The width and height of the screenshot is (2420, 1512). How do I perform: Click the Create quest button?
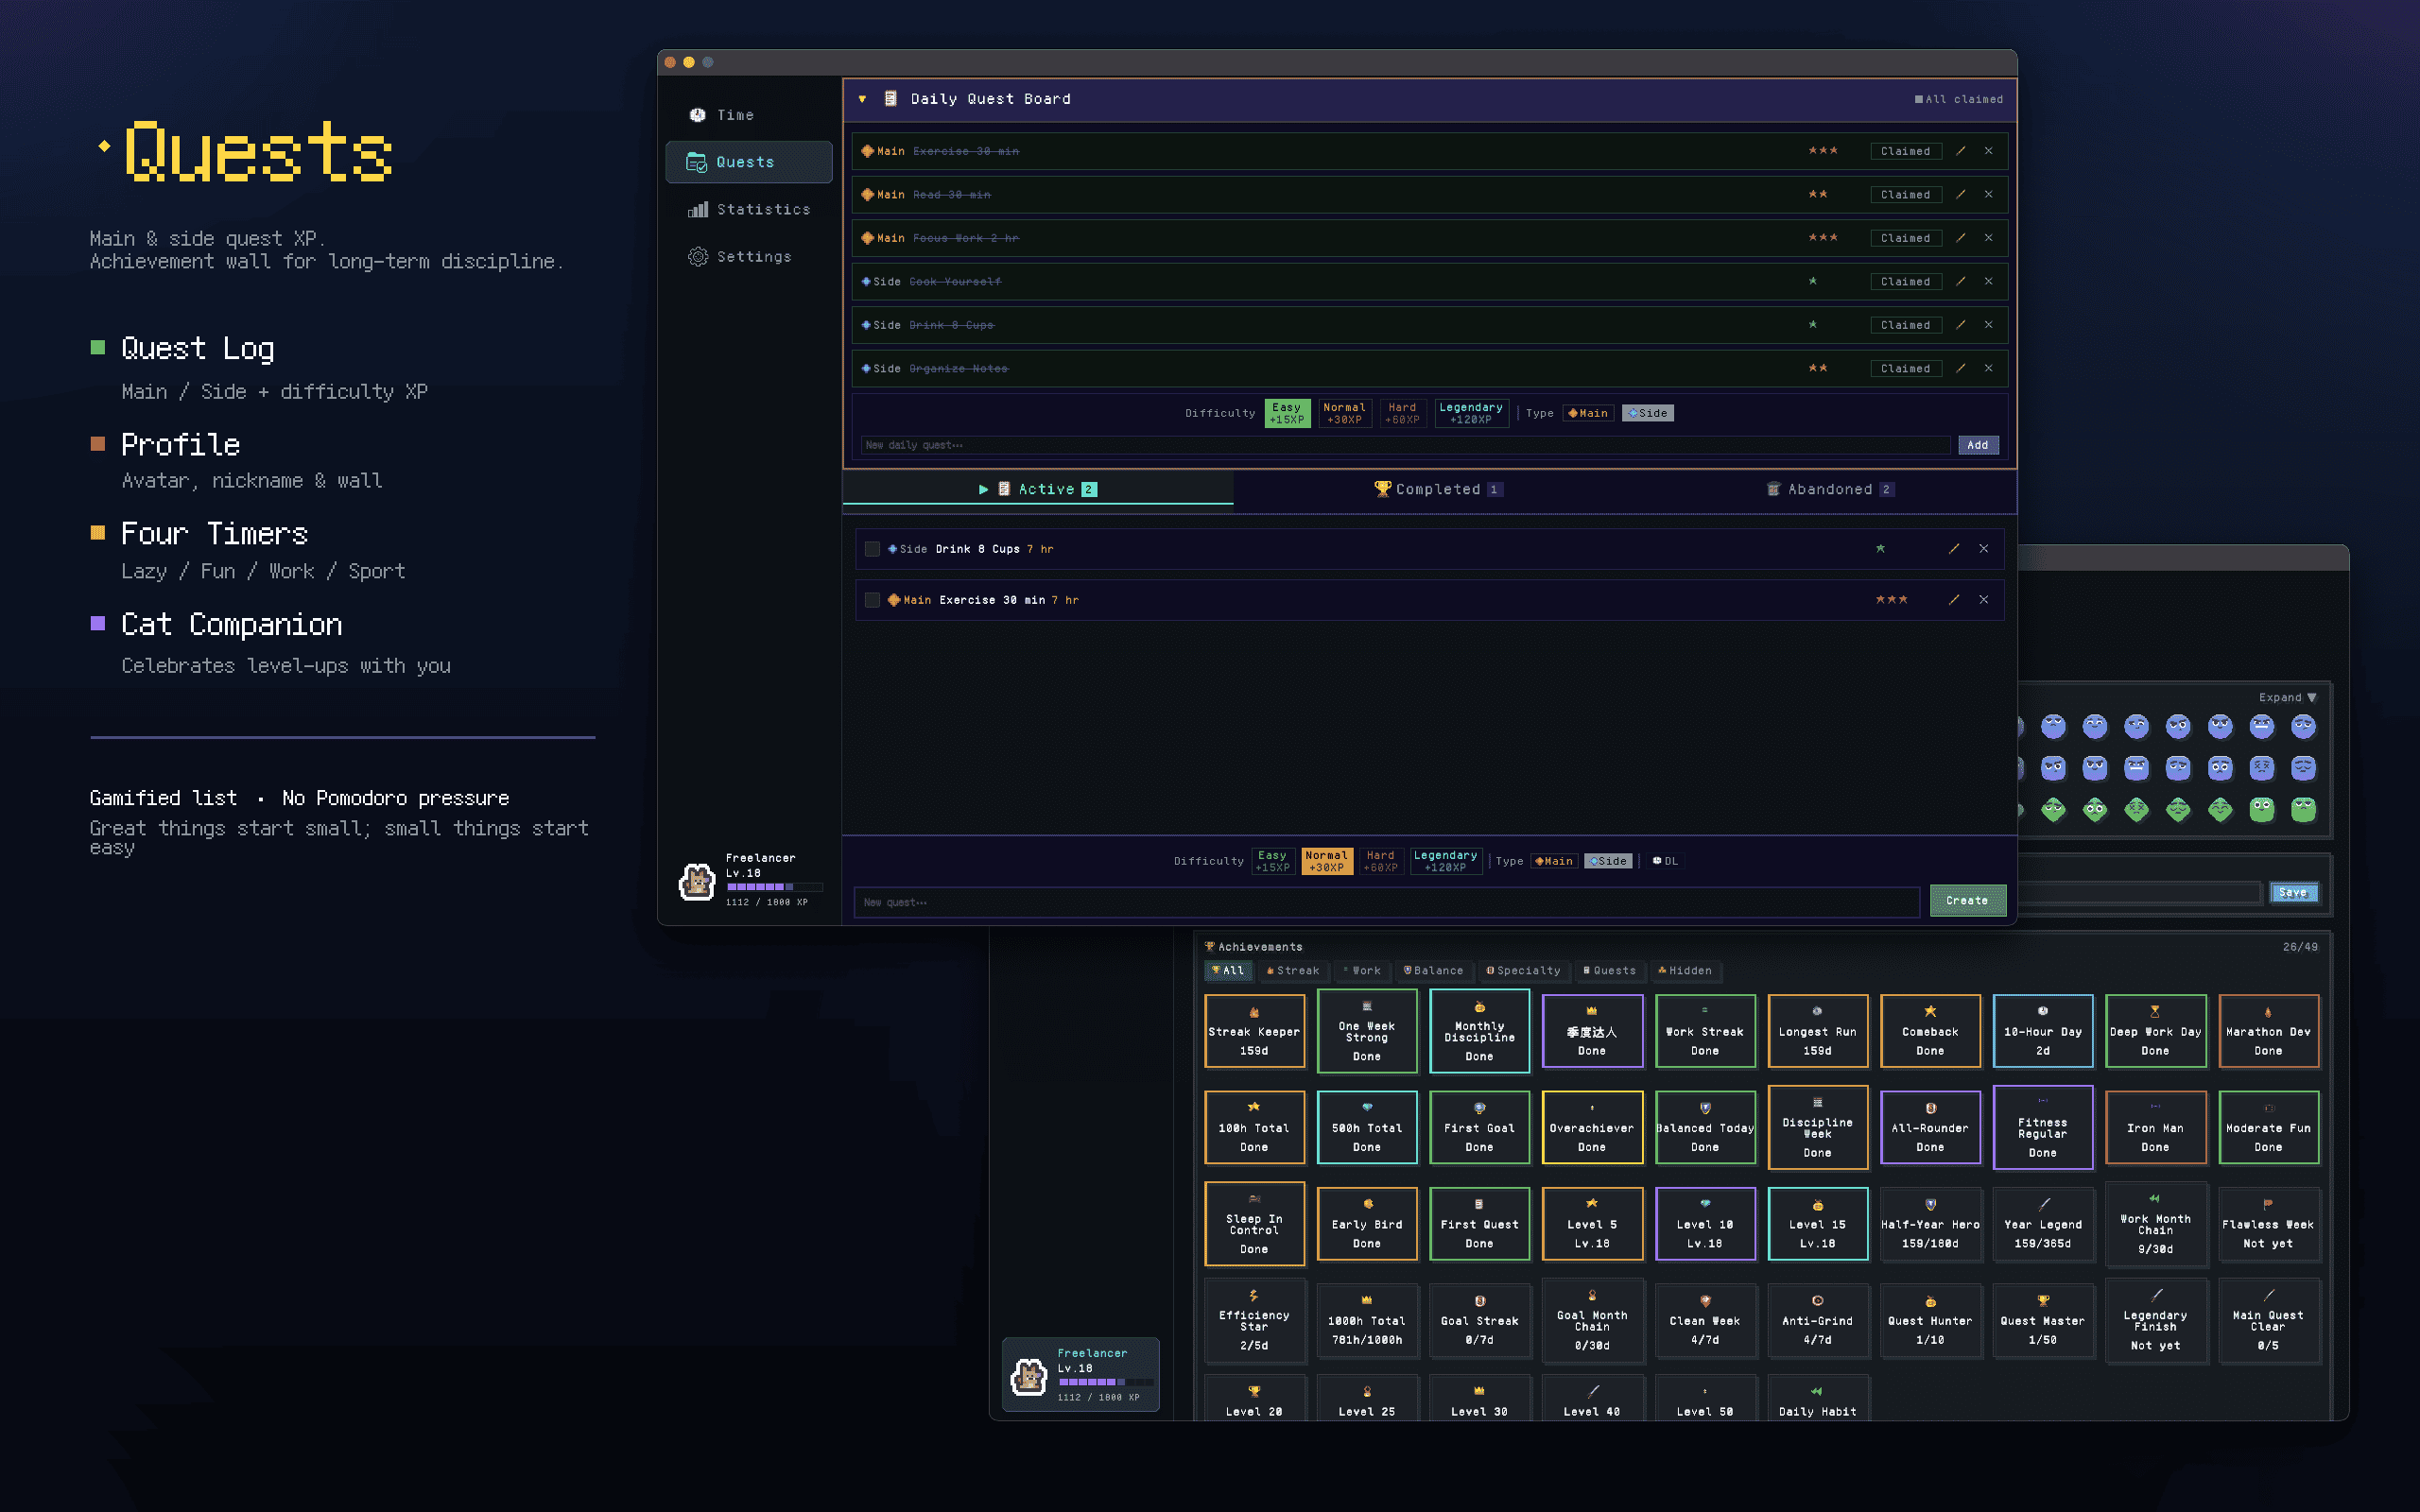pyautogui.click(x=1967, y=900)
